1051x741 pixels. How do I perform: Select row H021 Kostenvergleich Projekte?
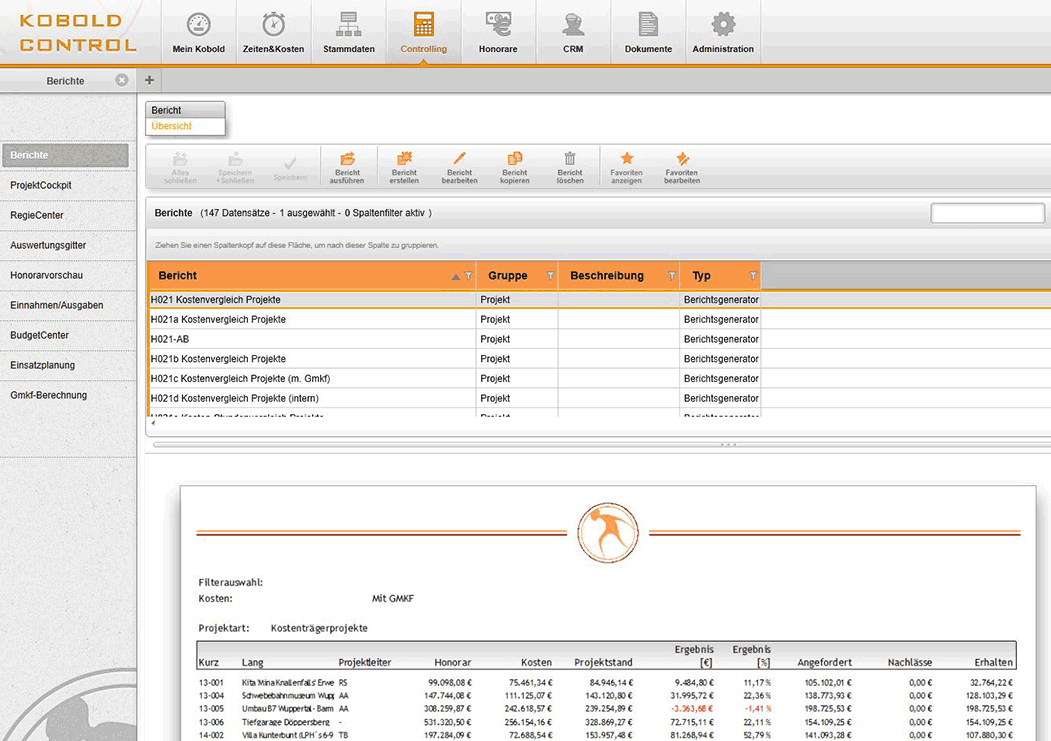454,299
